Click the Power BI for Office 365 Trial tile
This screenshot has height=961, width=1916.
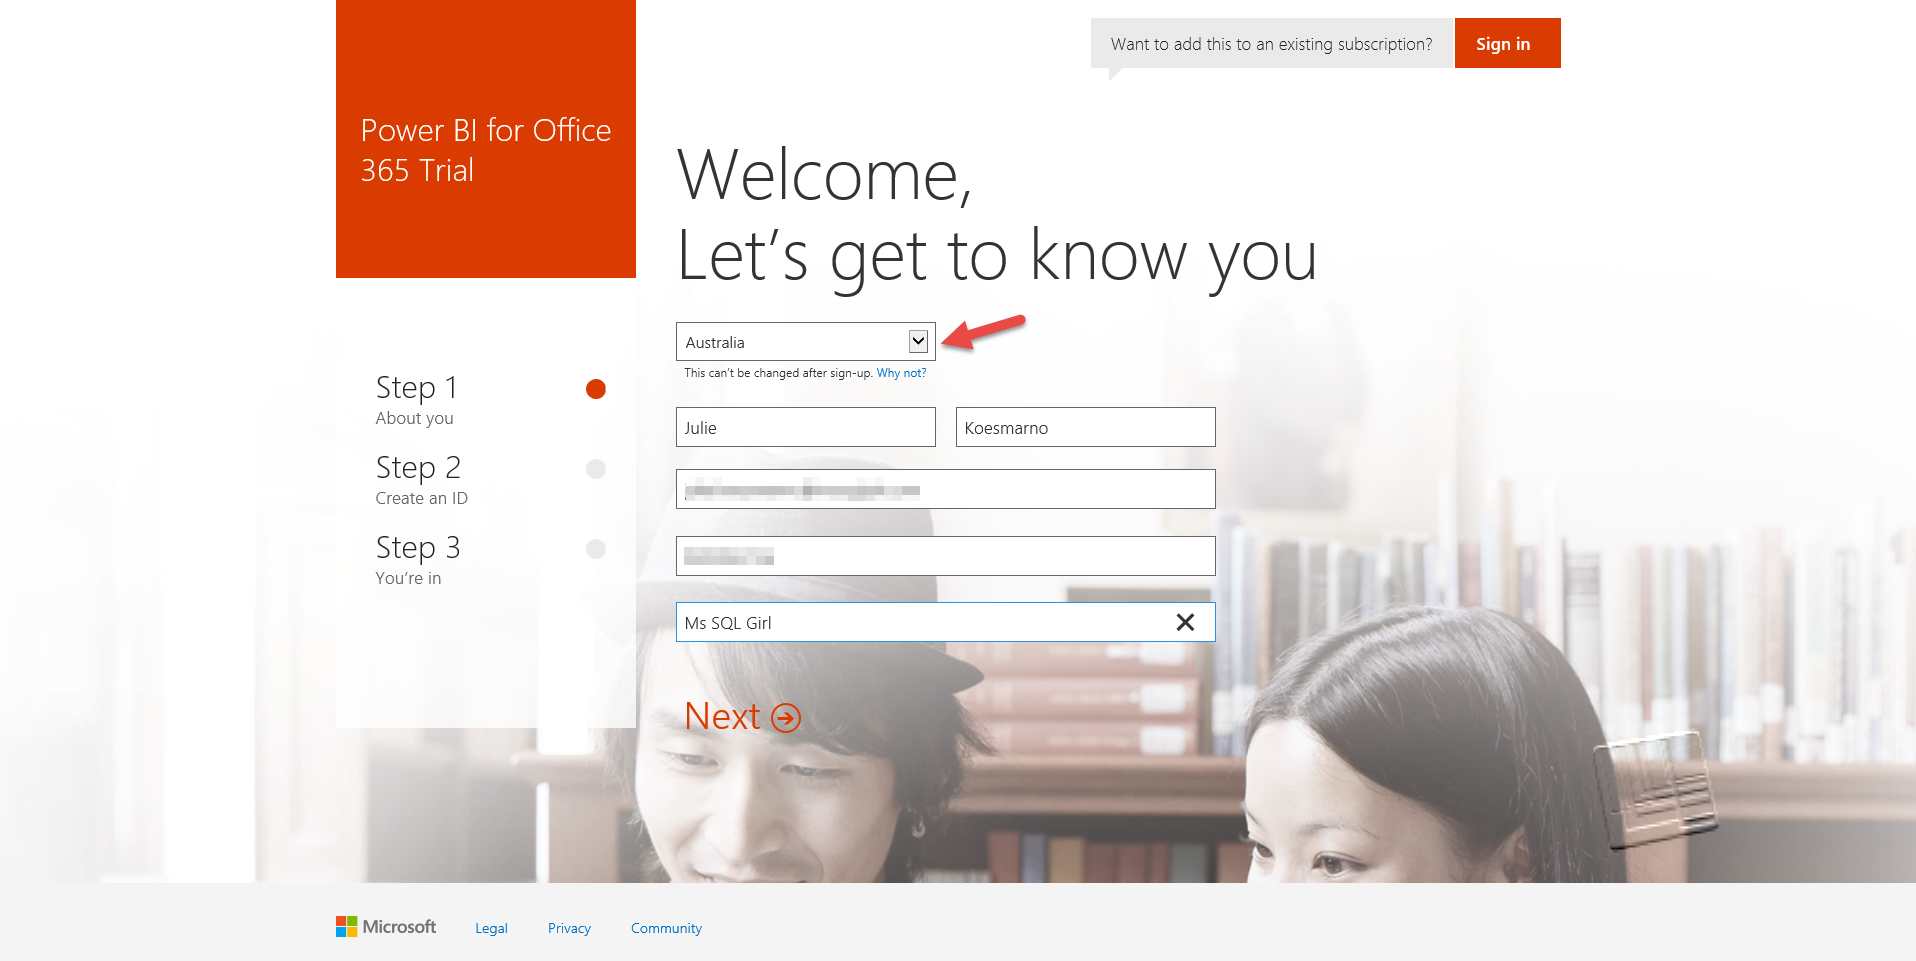[x=486, y=139]
